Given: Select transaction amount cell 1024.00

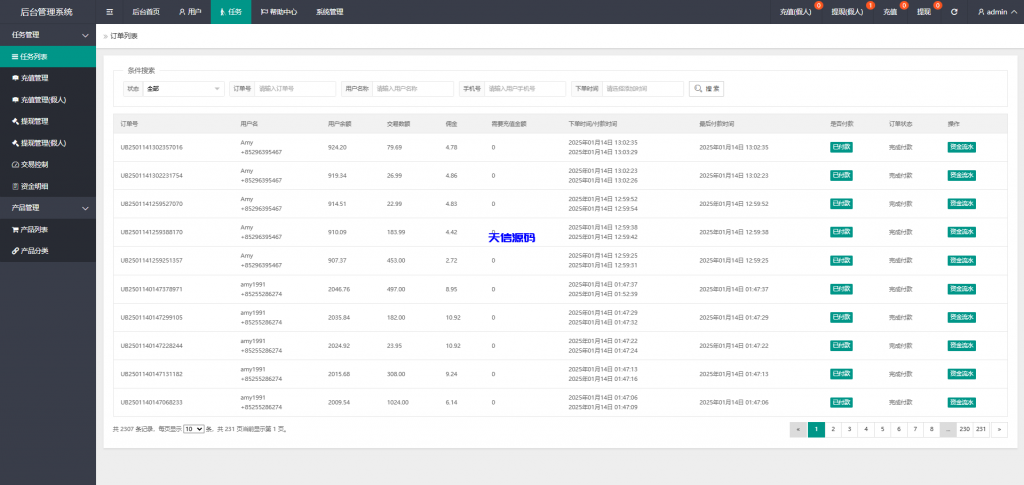Looking at the screenshot, I should coord(398,402).
